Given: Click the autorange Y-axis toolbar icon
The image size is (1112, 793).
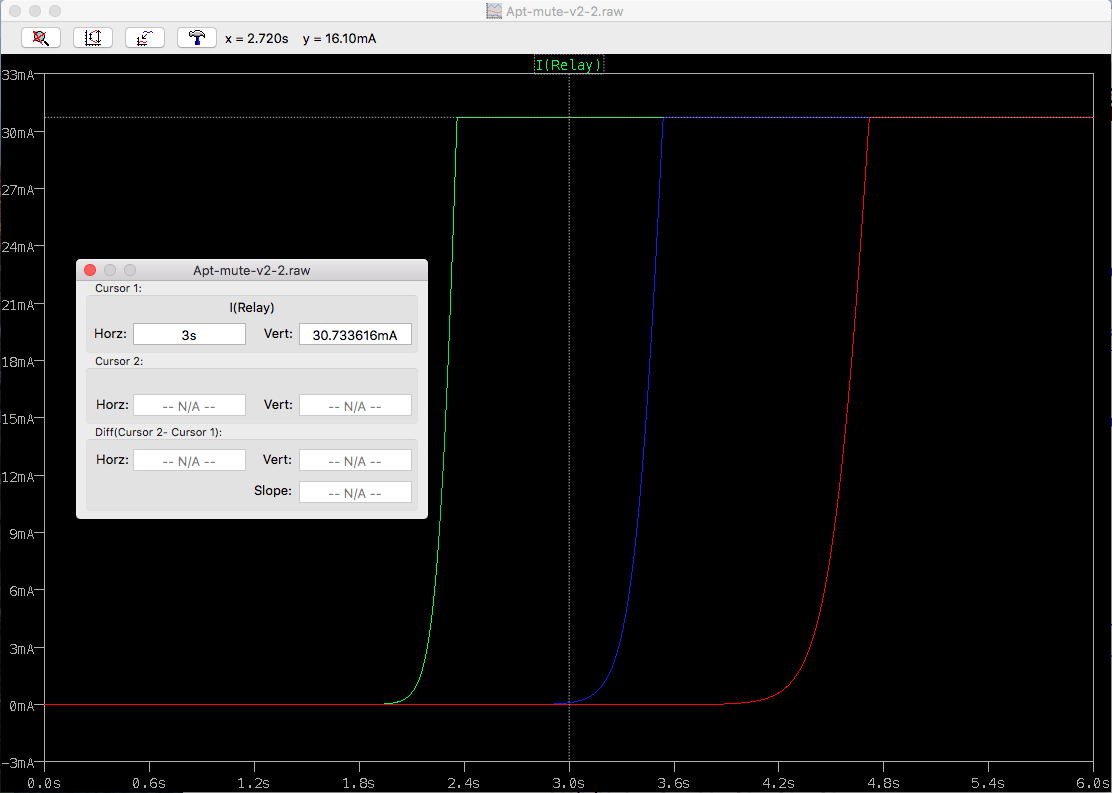Looking at the screenshot, I should 93,38.
